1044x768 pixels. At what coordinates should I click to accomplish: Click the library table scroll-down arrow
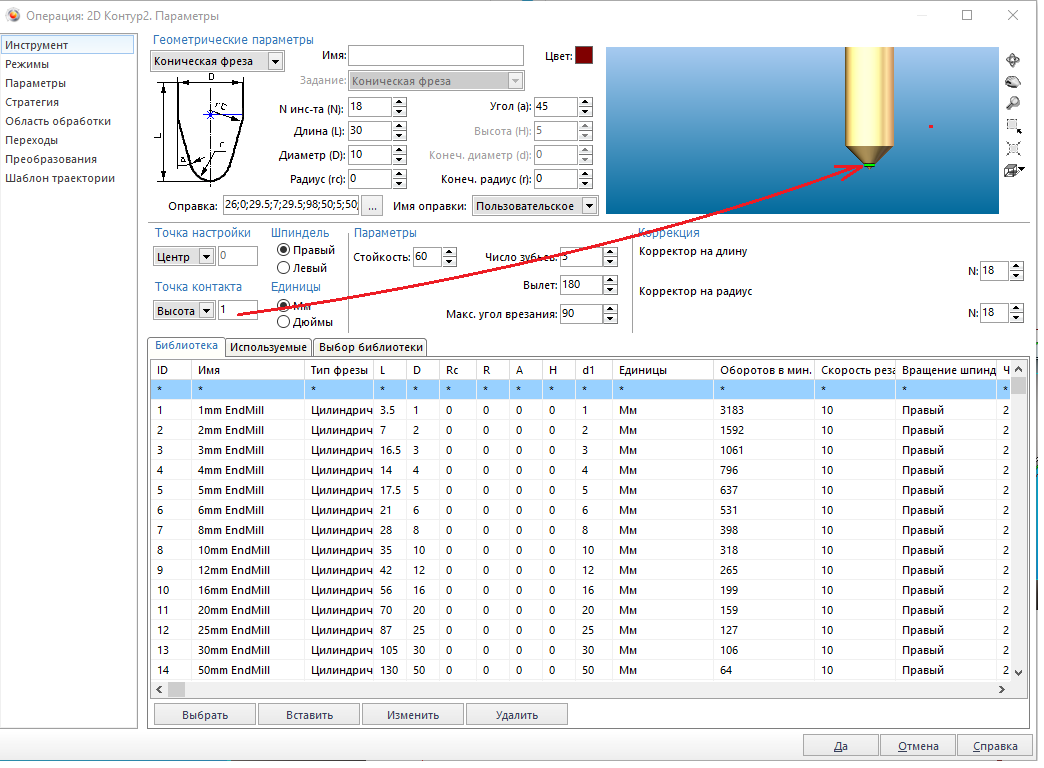pos(1018,673)
